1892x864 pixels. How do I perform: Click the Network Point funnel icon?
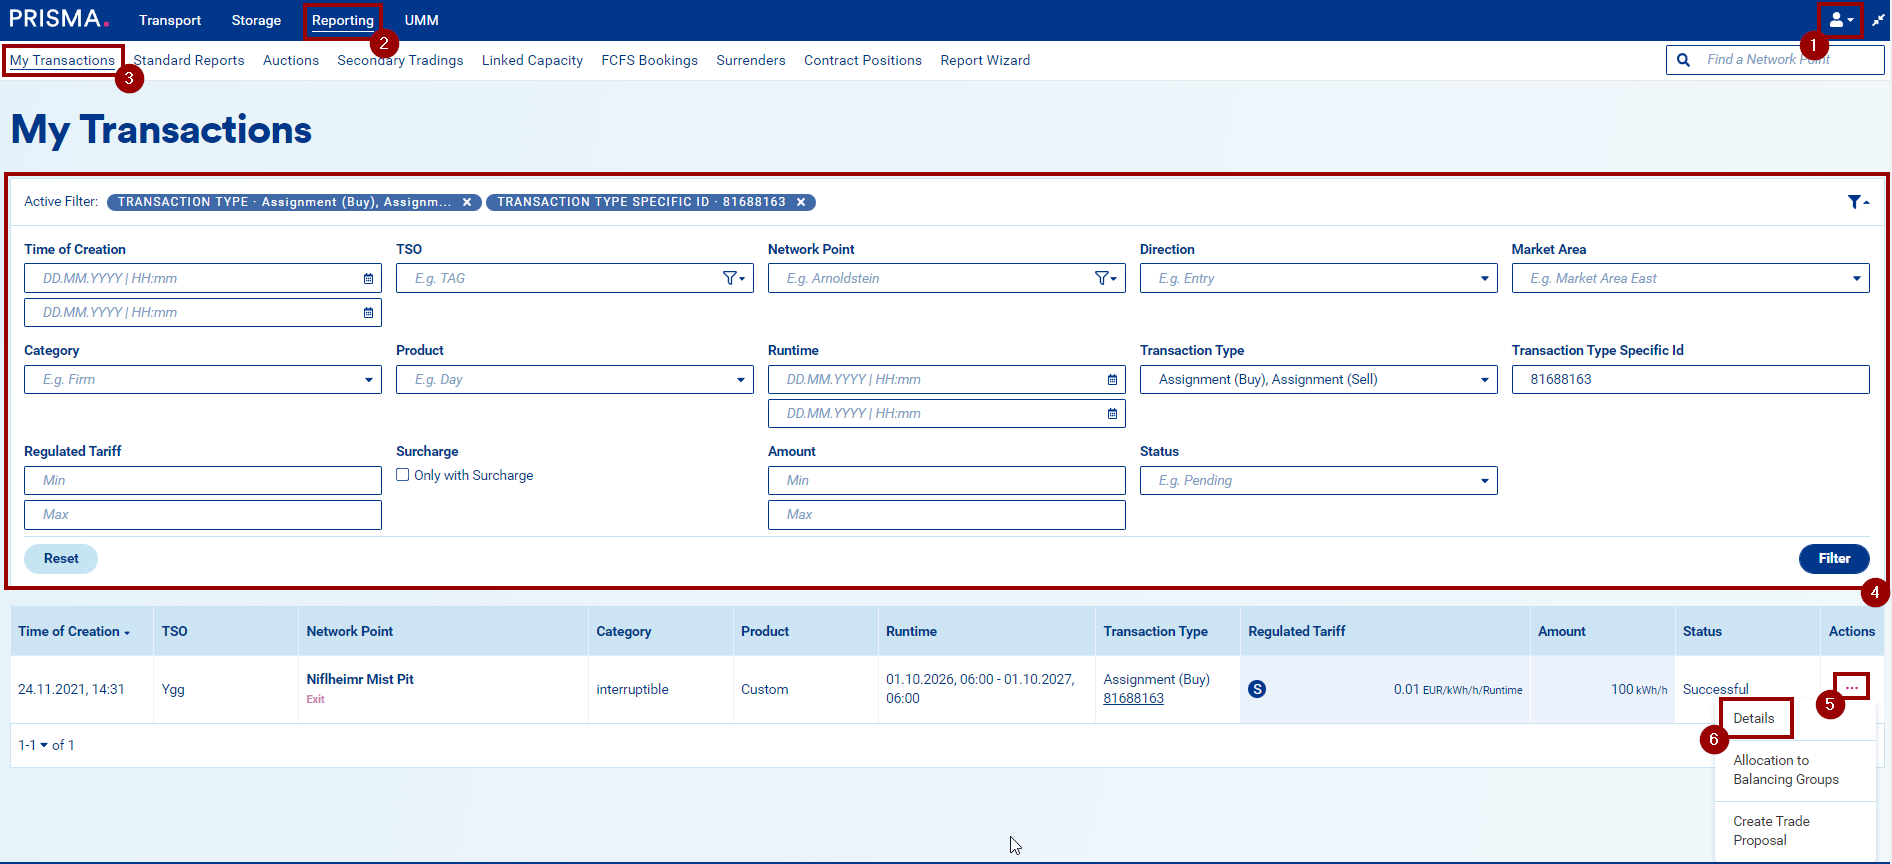[1105, 279]
